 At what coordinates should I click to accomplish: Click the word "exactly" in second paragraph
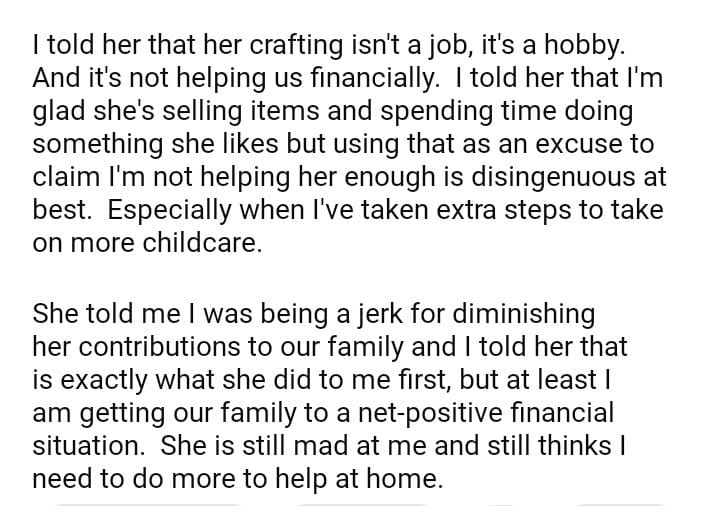[x=110, y=379]
